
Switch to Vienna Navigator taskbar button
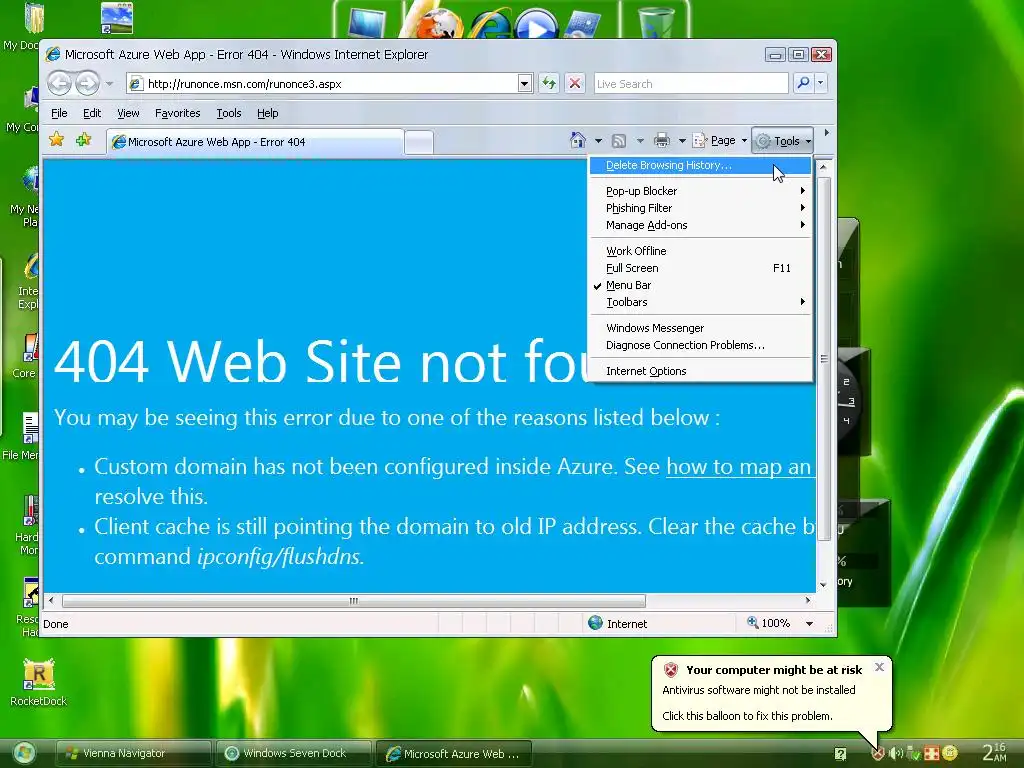pos(133,753)
